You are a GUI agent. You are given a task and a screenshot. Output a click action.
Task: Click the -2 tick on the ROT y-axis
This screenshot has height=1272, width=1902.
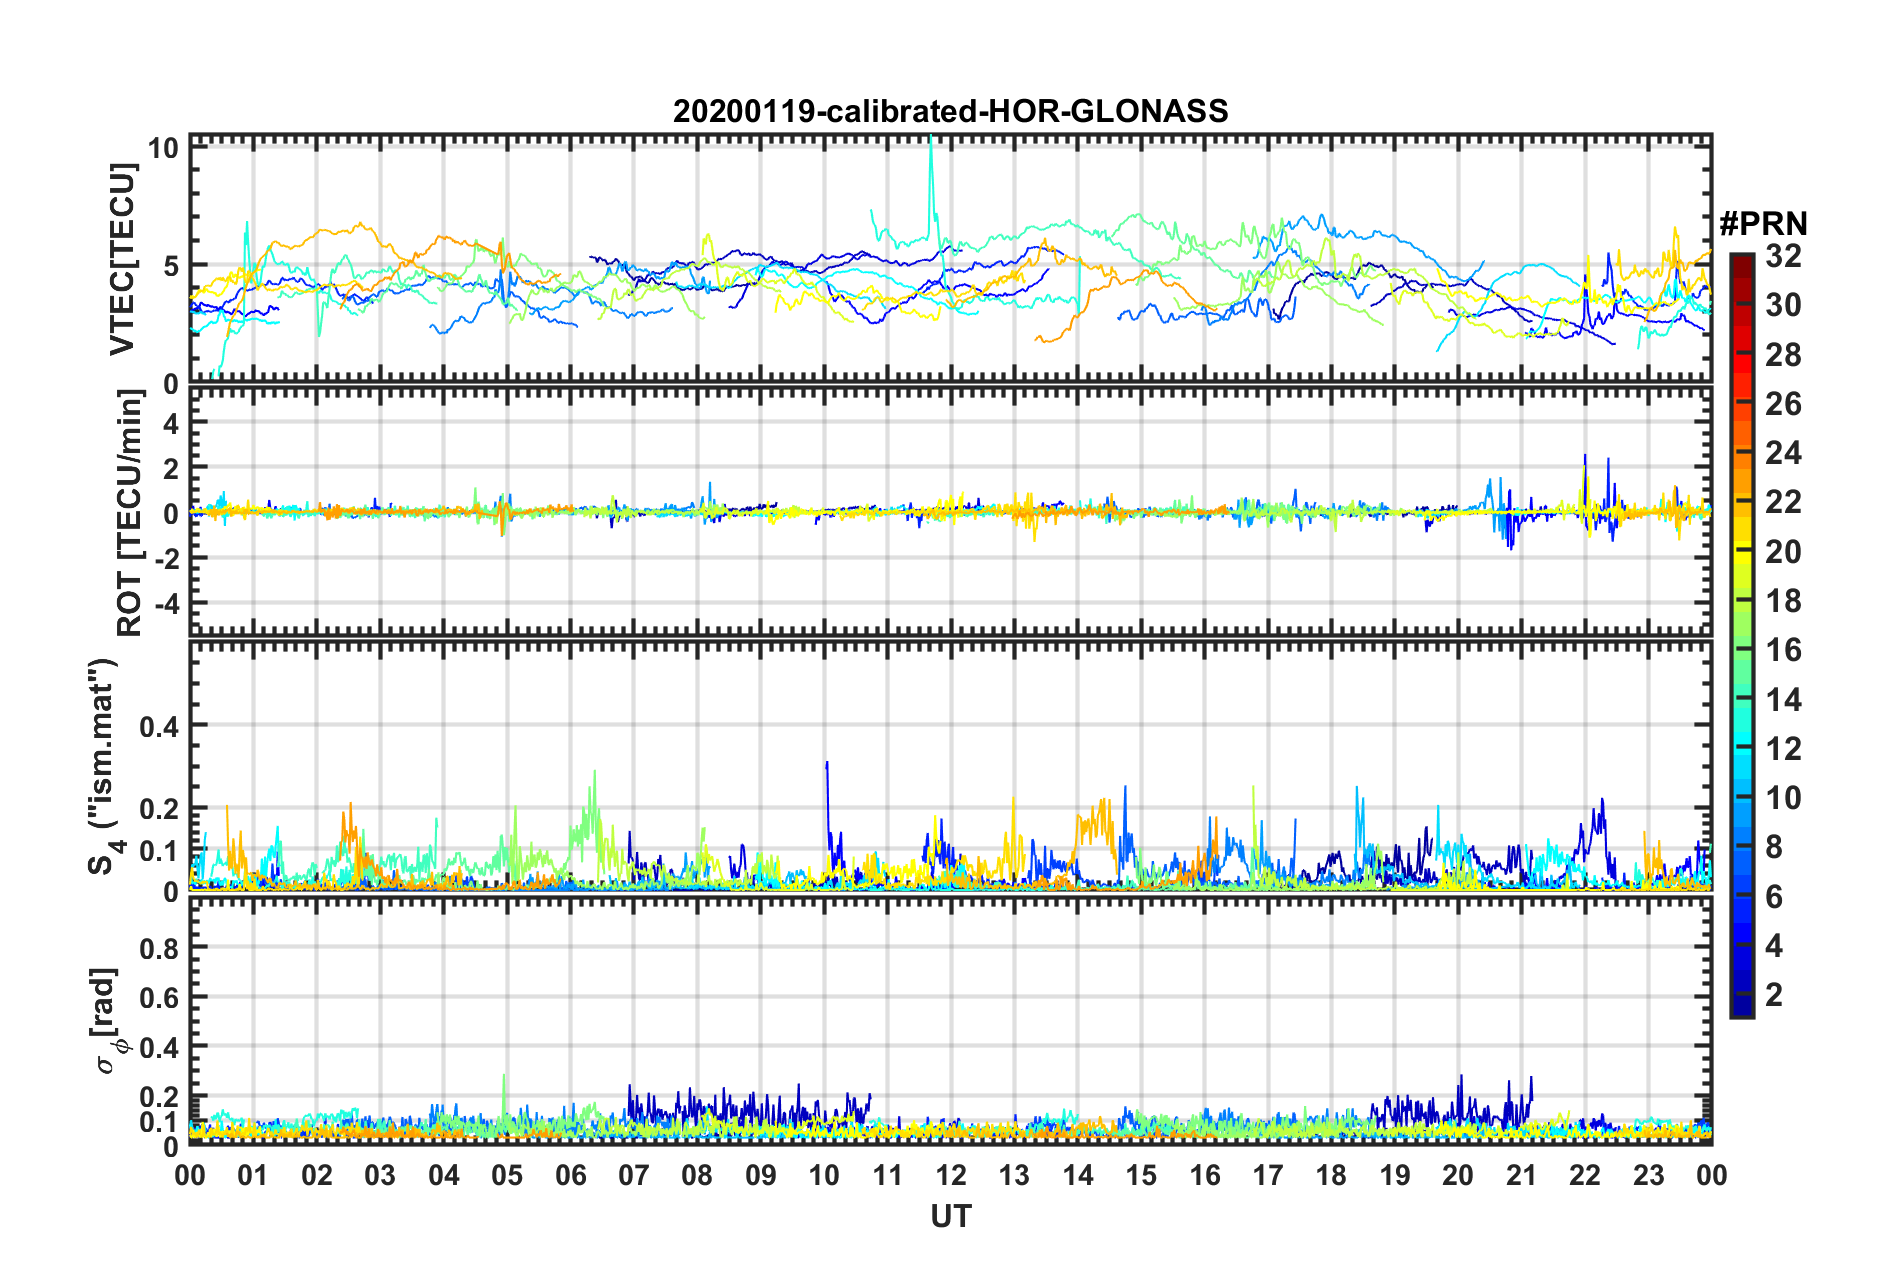point(166,559)
